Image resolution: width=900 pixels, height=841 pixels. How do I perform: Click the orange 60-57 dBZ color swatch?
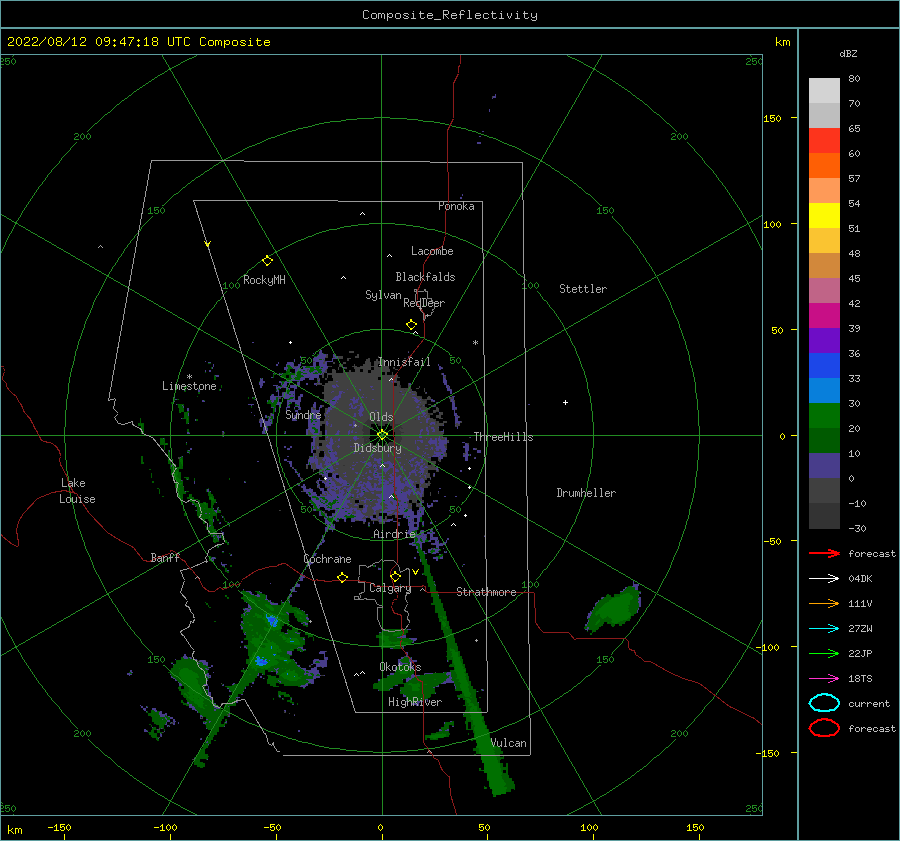tap(824, 166)
